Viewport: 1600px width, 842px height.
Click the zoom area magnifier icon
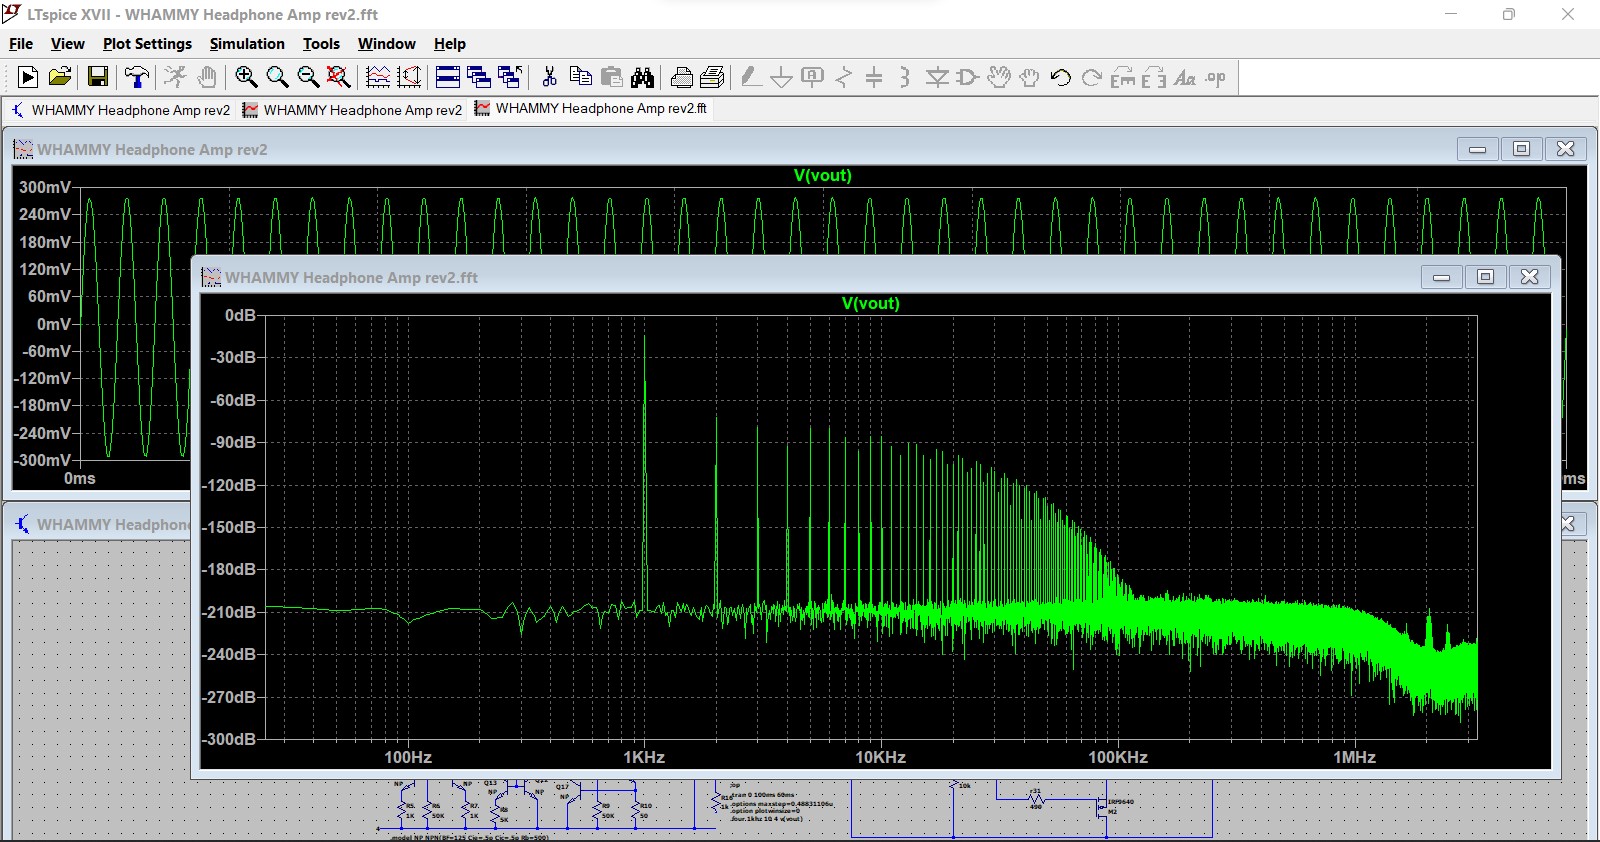coord(277,77)
